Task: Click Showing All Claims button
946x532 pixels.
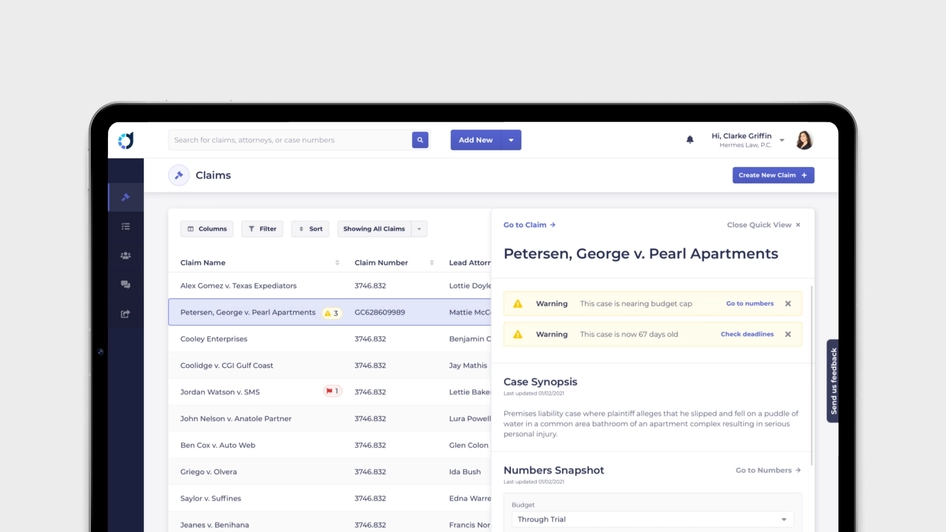Action: tap(374, 229)
